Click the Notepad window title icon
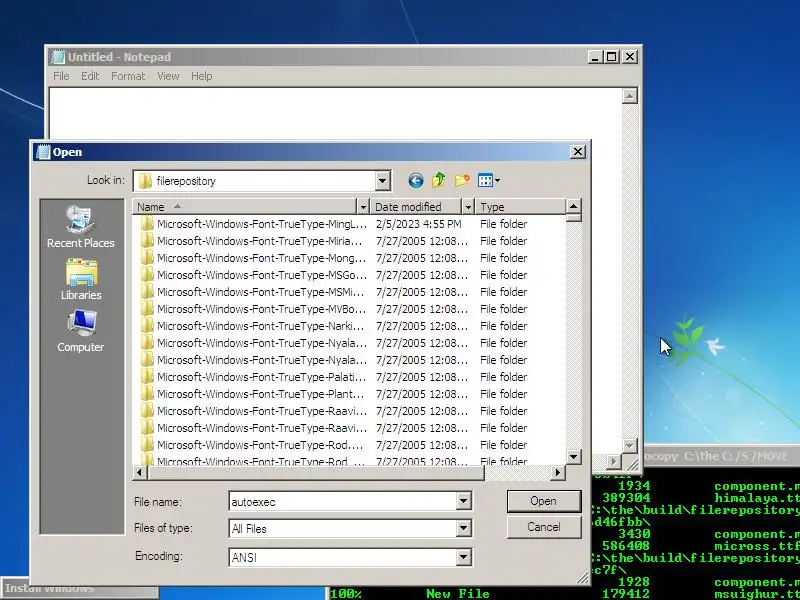This screenshot has height=600, width=800. coord(58,57)
